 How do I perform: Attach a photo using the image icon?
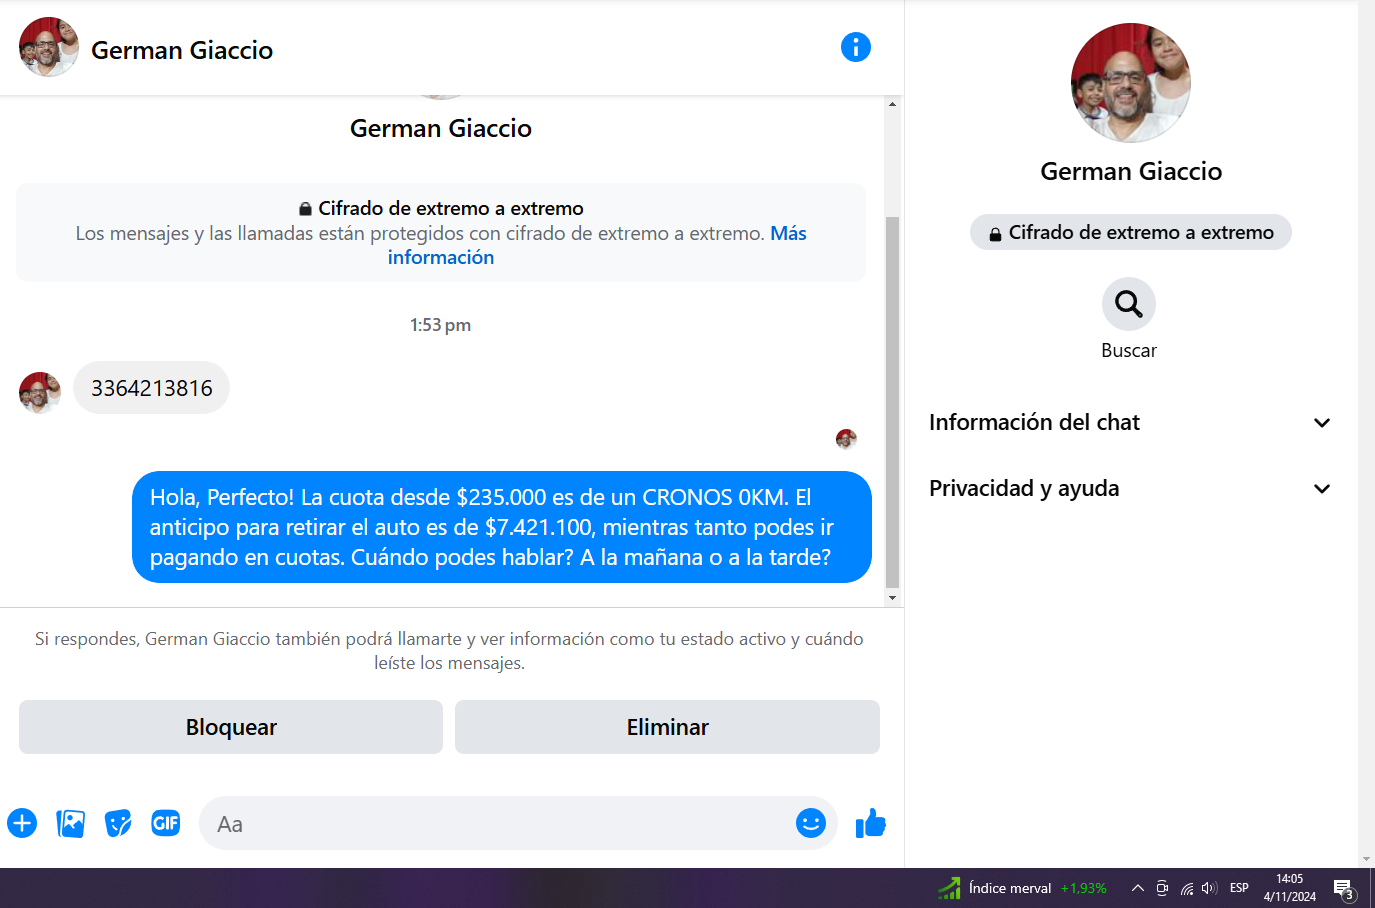[70, 823]
